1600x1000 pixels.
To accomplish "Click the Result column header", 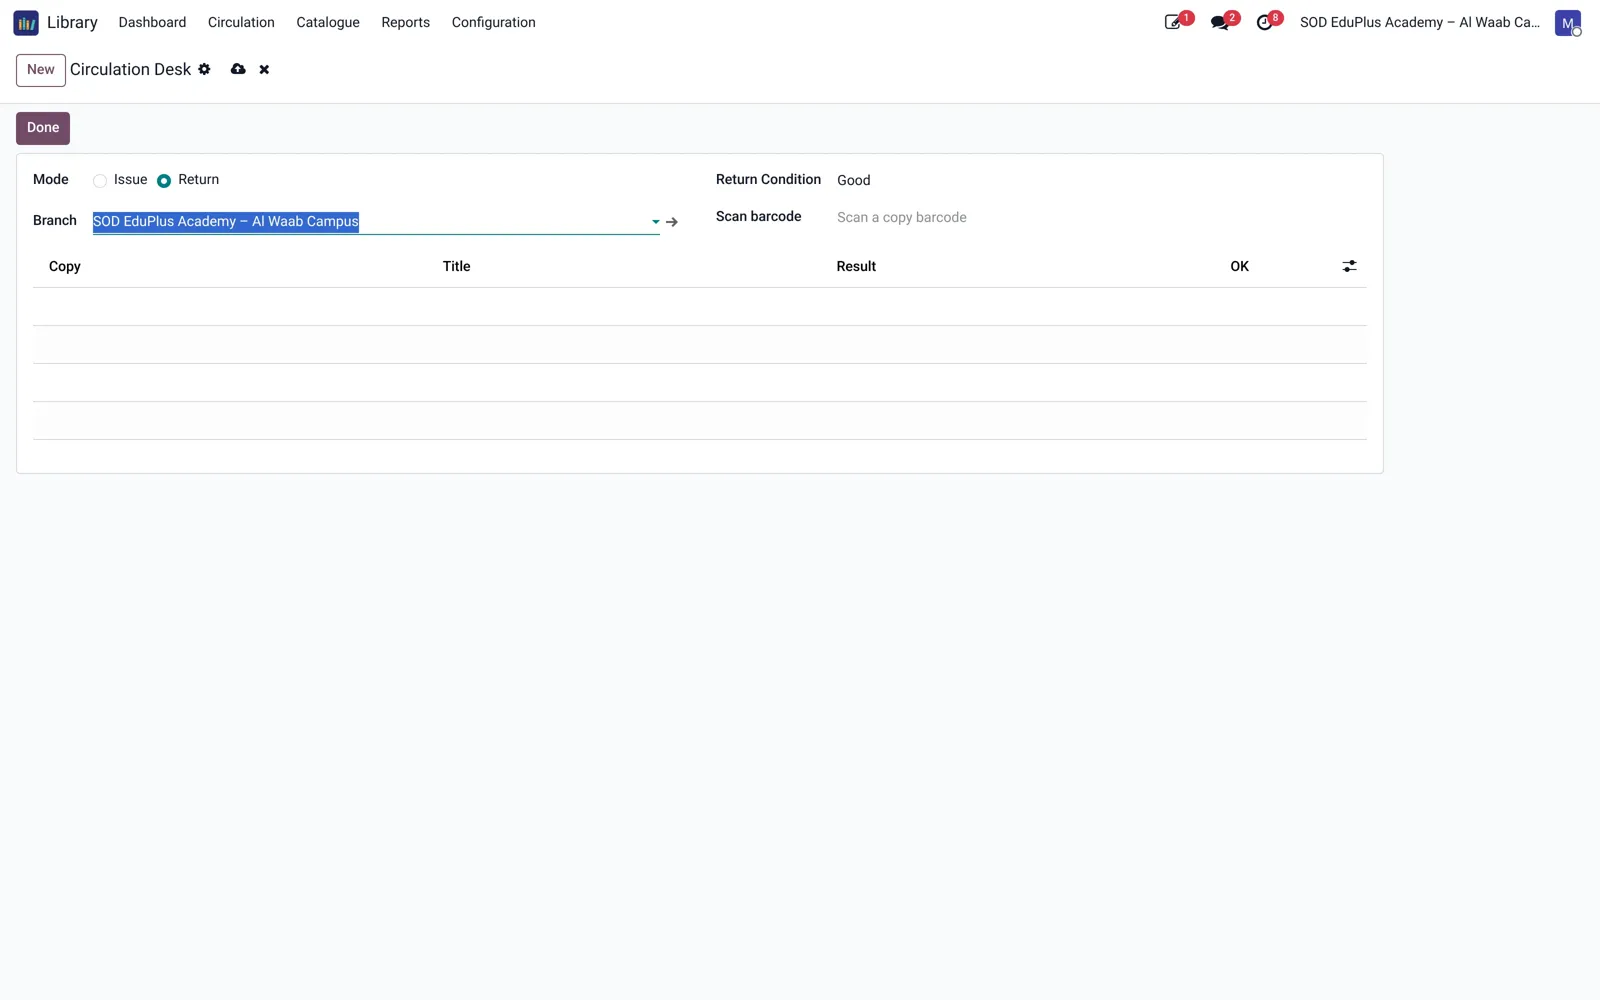I will (x=856, y=266).
